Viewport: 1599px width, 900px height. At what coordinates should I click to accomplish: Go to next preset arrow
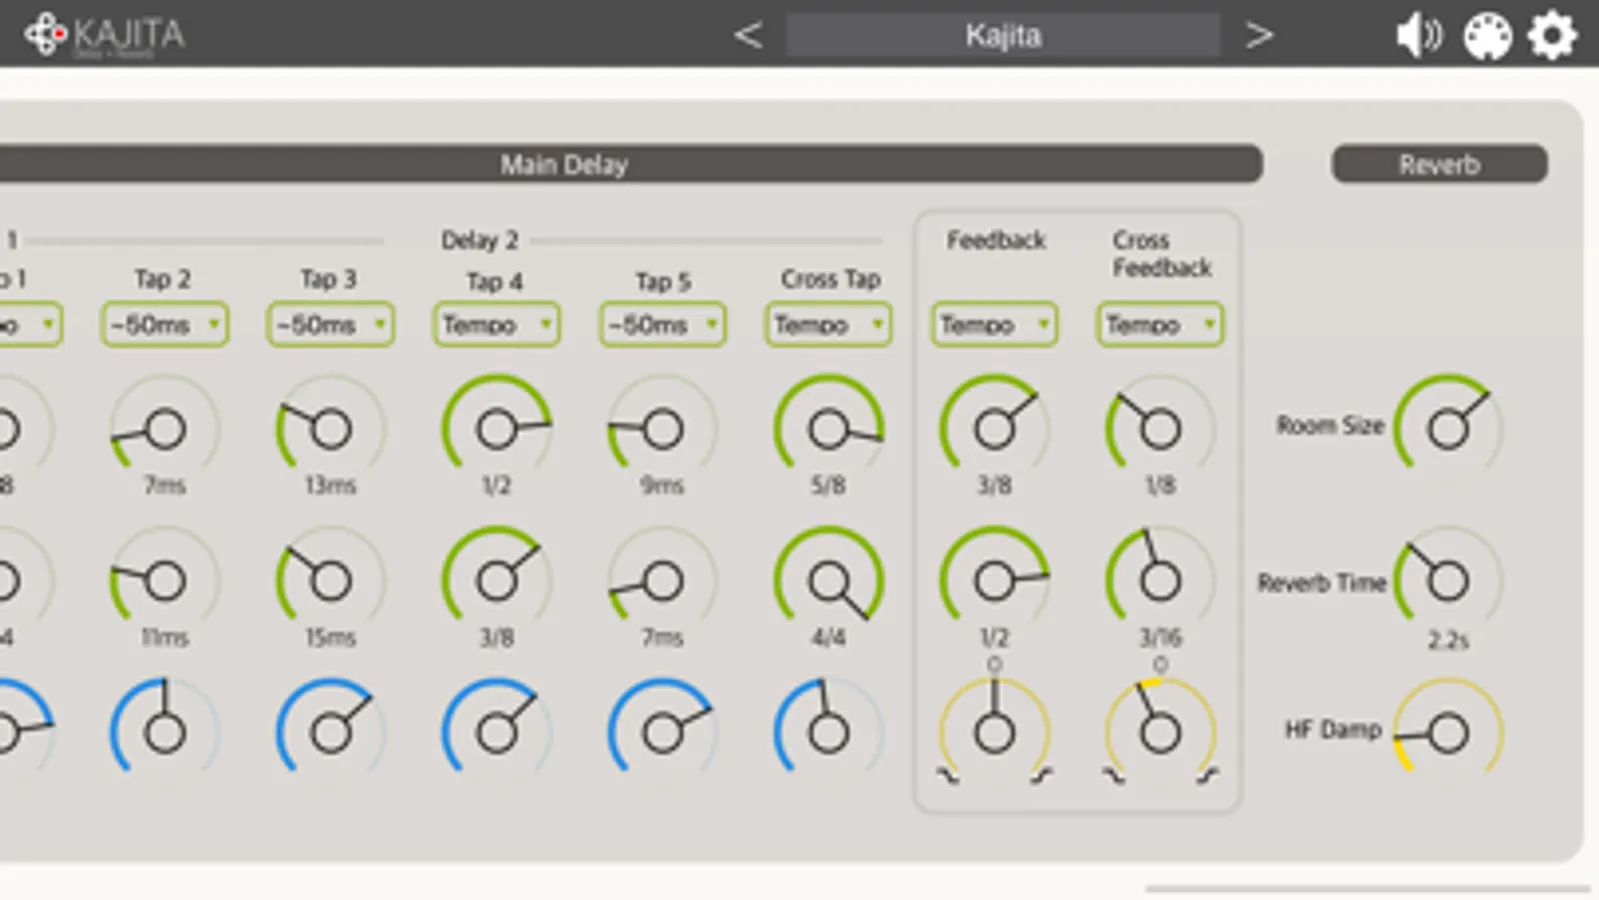point(1259,35)
